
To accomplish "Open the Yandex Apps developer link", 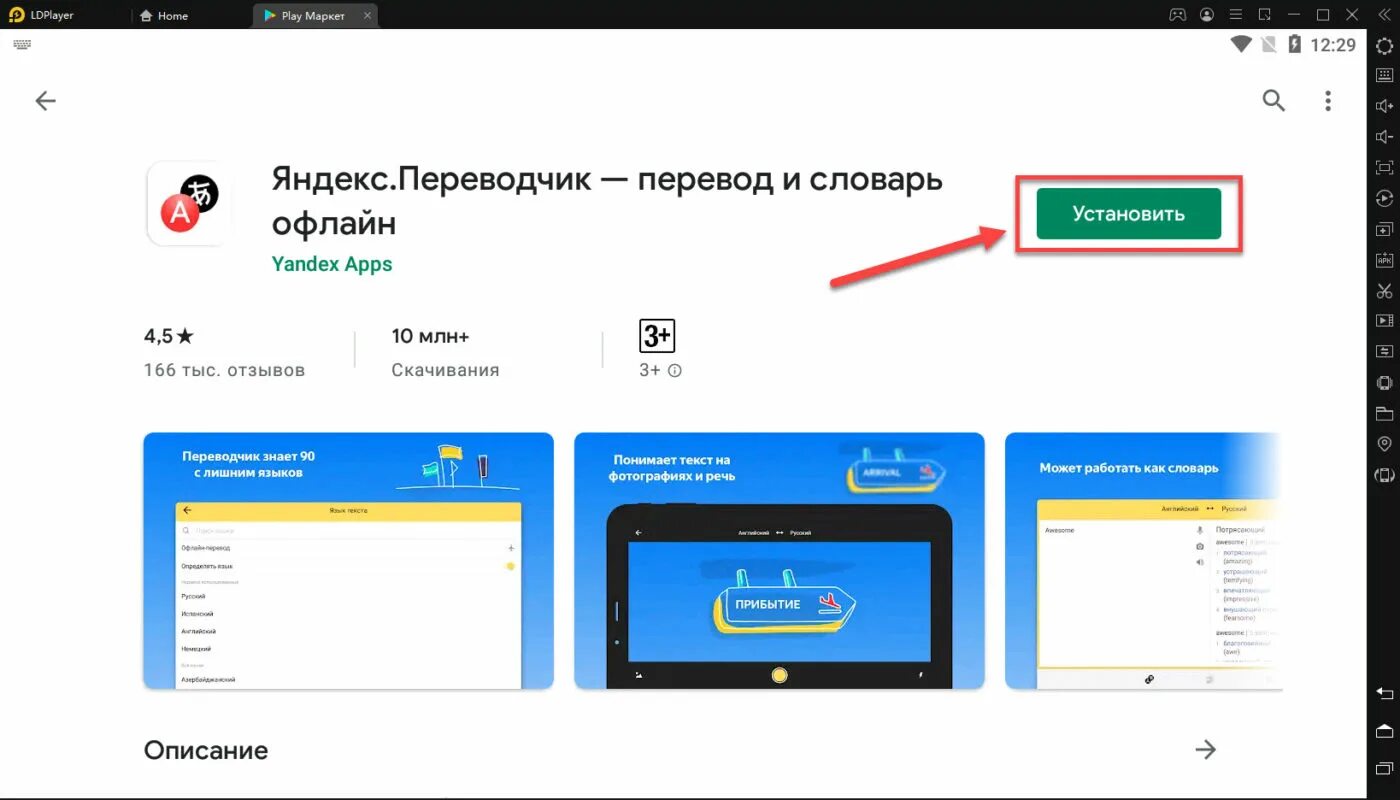I will pyautogui.click(x=332, y=264).
